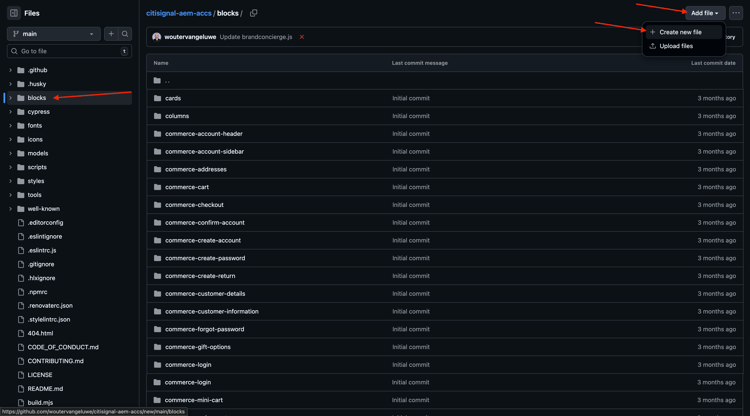Click commerce-create-return folder name
This screenshot has width=750, height=416.
coord(200,276)
